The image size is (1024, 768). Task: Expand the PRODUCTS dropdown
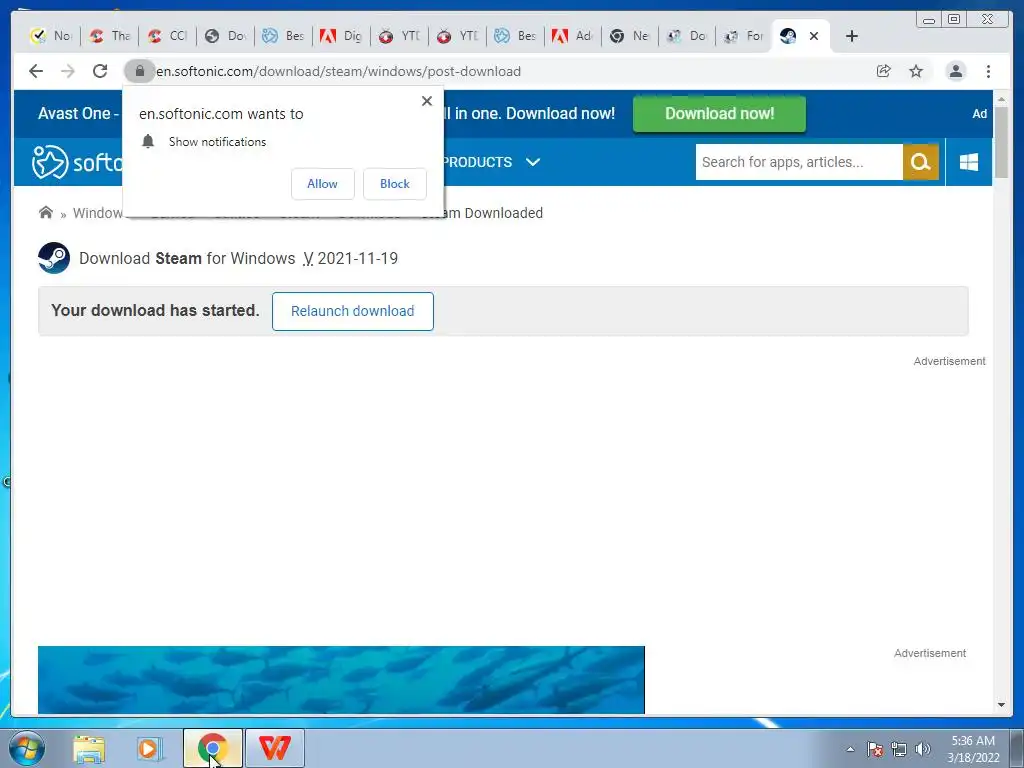[492, 162]
